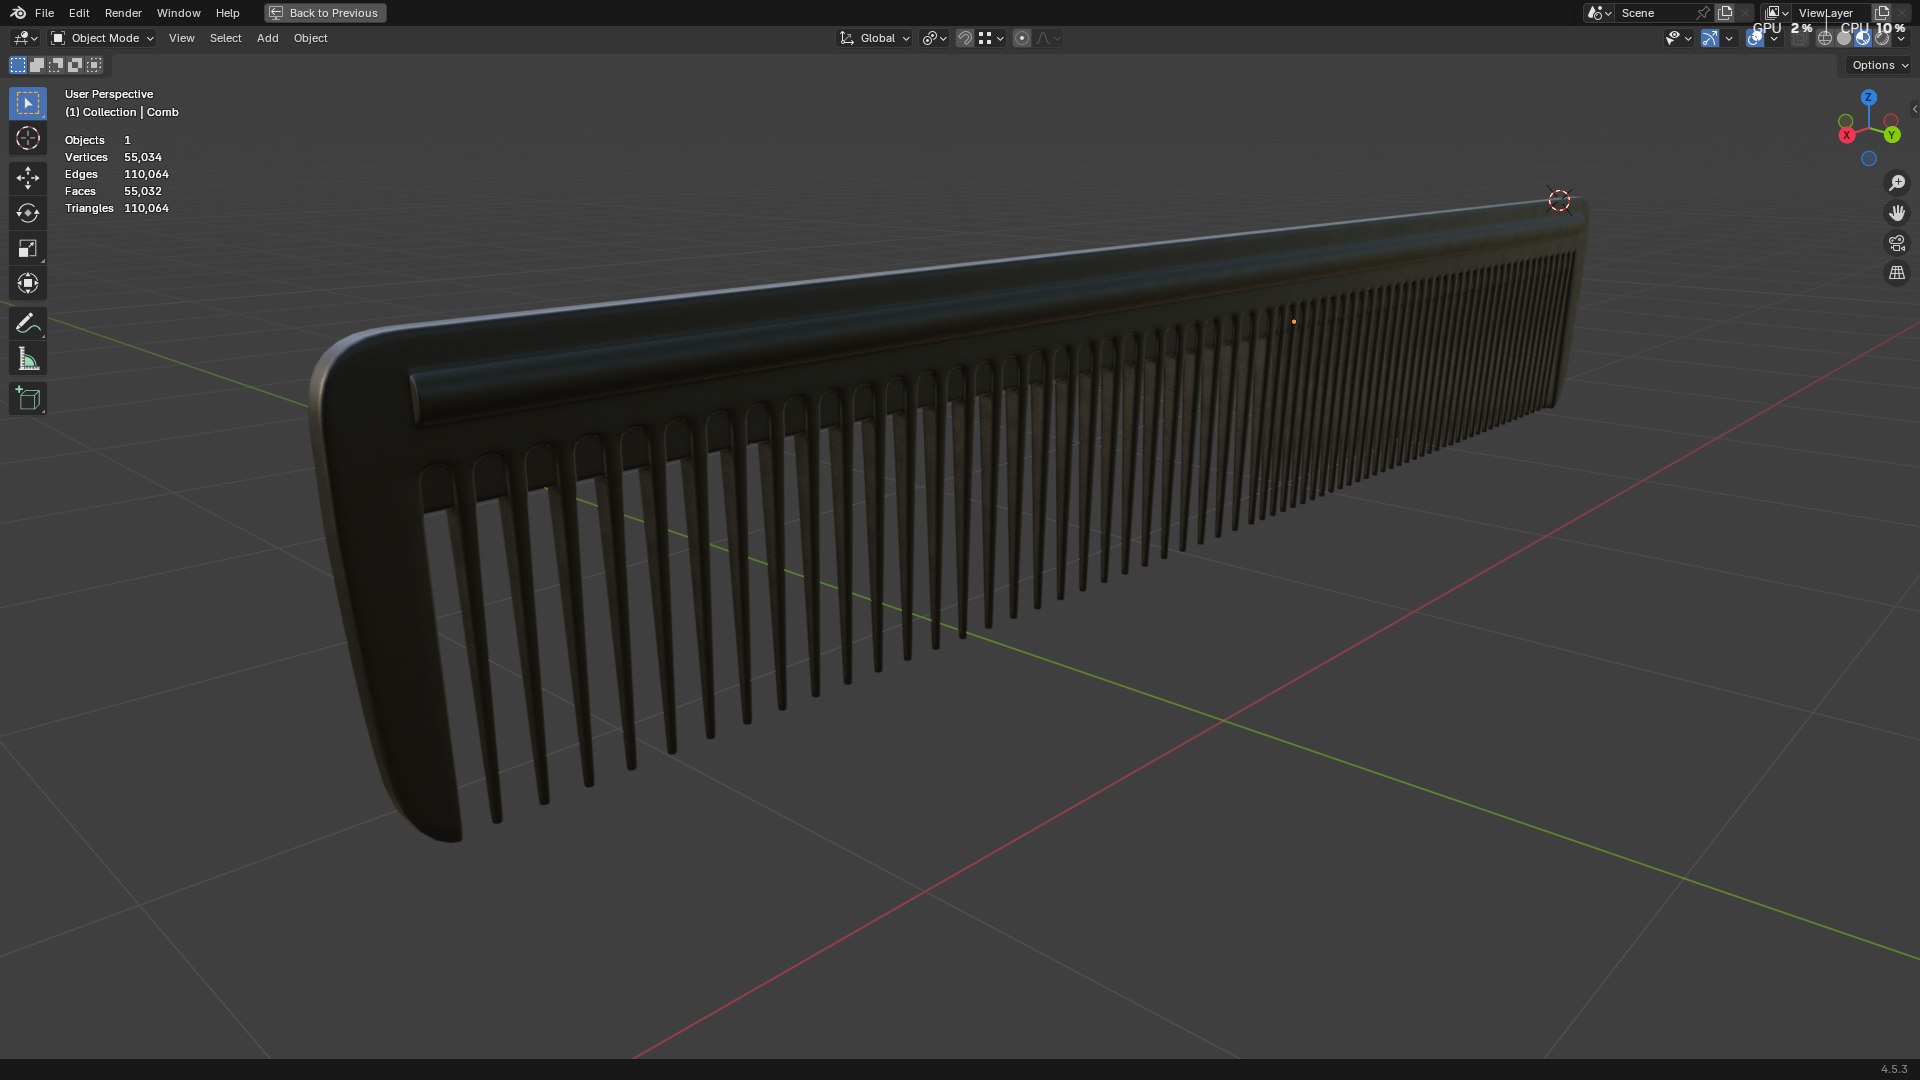This screenshot has height=1080, width=1920.
Task: Switch to Wireframe shading
Action: pos(1825,38)
